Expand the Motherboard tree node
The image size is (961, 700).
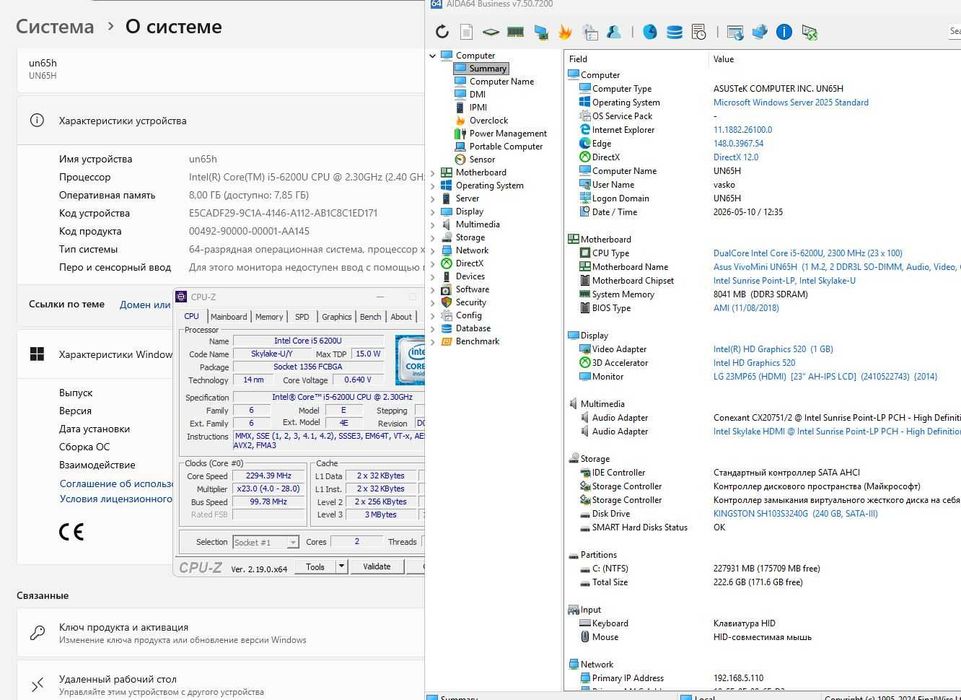(433, 173)
